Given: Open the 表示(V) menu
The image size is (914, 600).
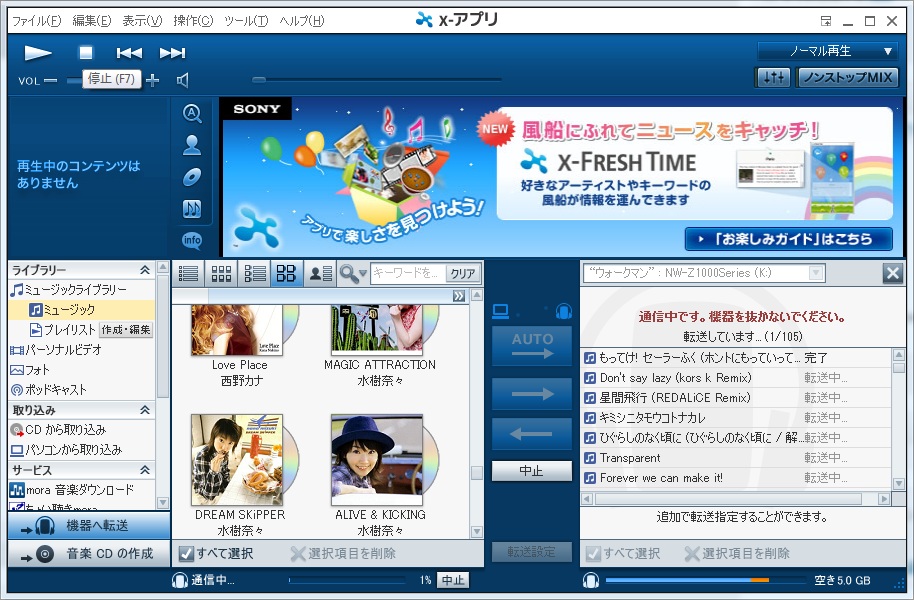Looking at the screenshot, I should click(142, 21).
